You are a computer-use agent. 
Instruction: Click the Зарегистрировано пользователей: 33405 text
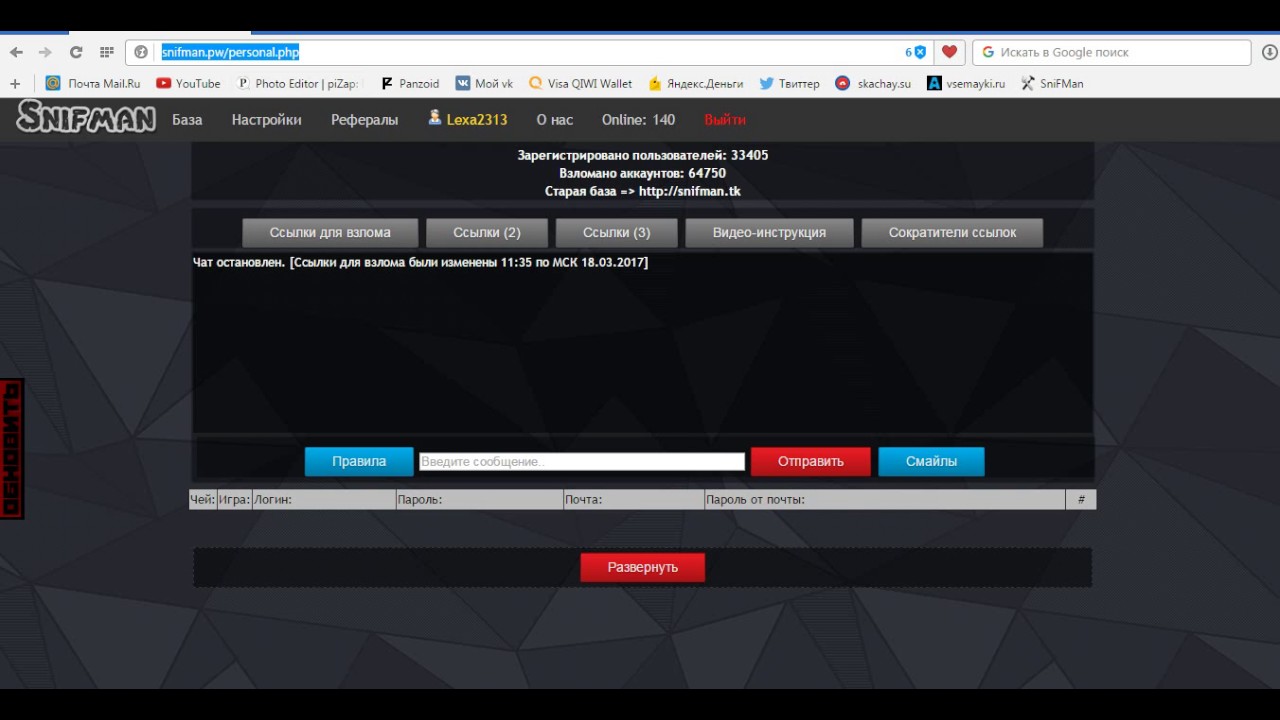(x=643, y=155)
